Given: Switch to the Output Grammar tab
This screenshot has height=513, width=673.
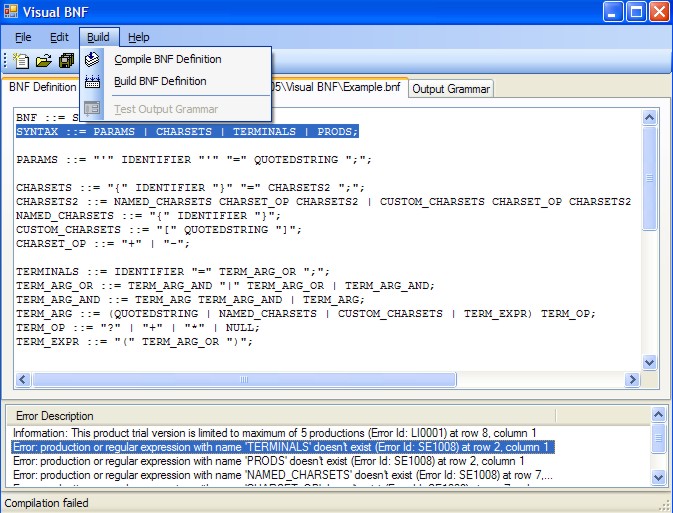Looking at the screenshot, I should point(451,89).
